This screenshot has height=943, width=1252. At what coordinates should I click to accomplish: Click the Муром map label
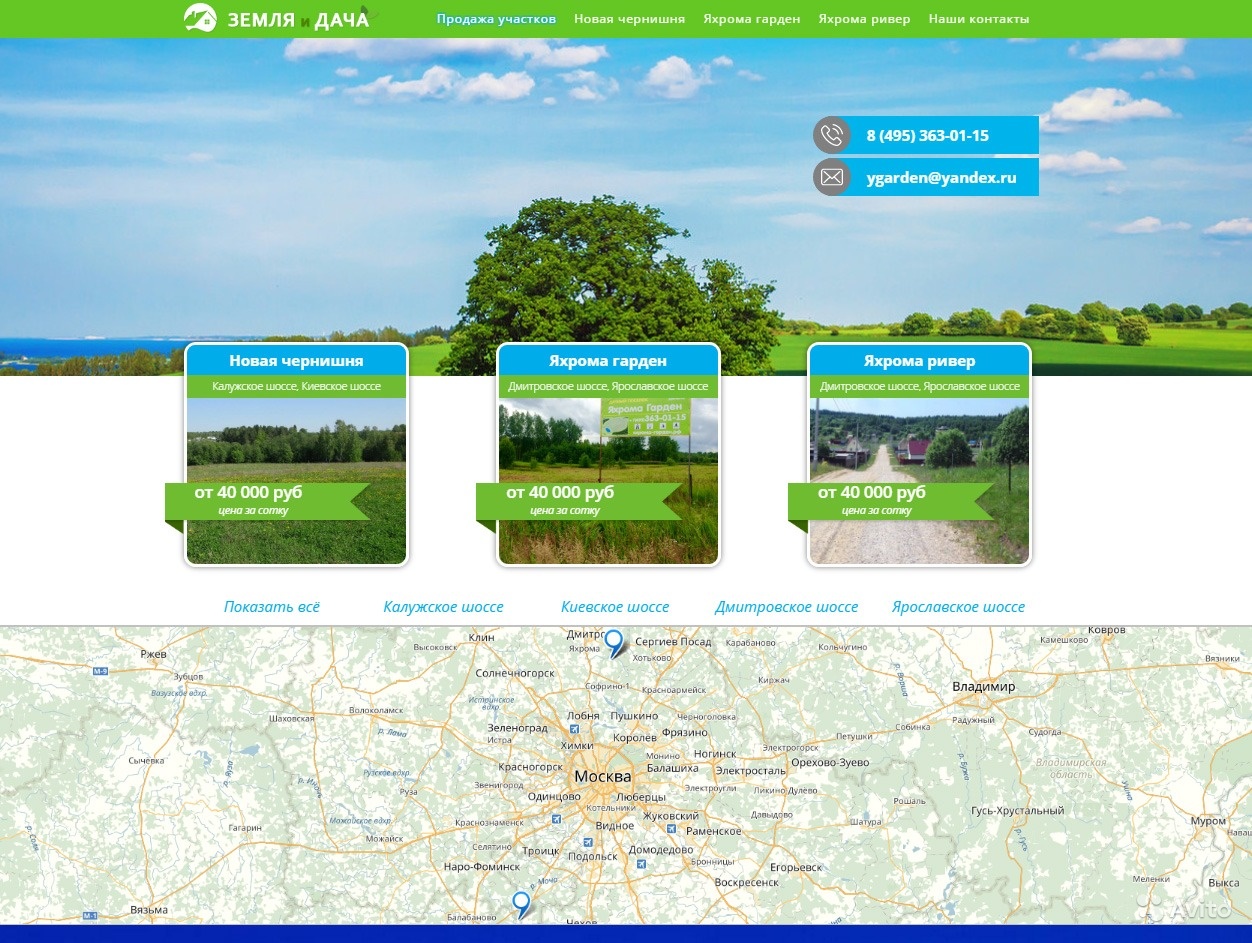tap(1208, 821)
